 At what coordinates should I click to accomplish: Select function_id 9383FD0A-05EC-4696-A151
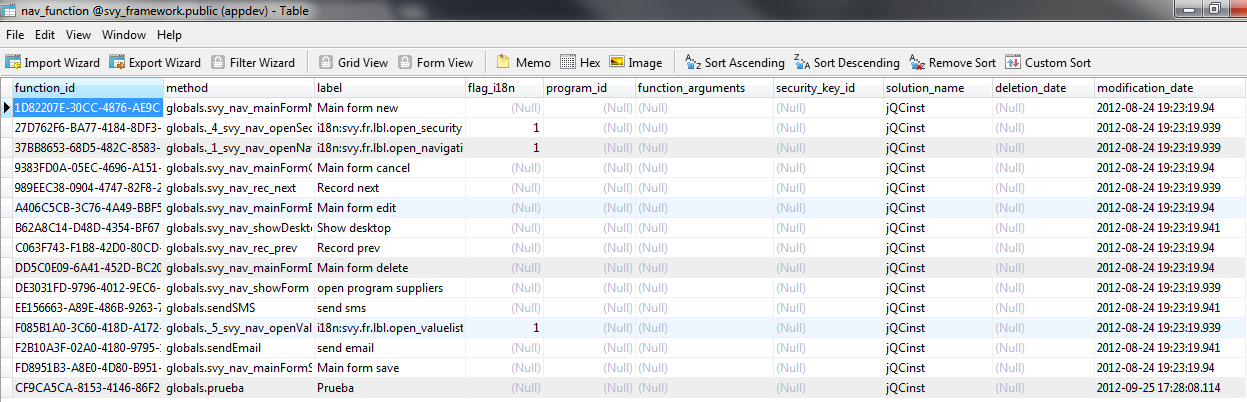pyautogui.click(x=87, y=168)
